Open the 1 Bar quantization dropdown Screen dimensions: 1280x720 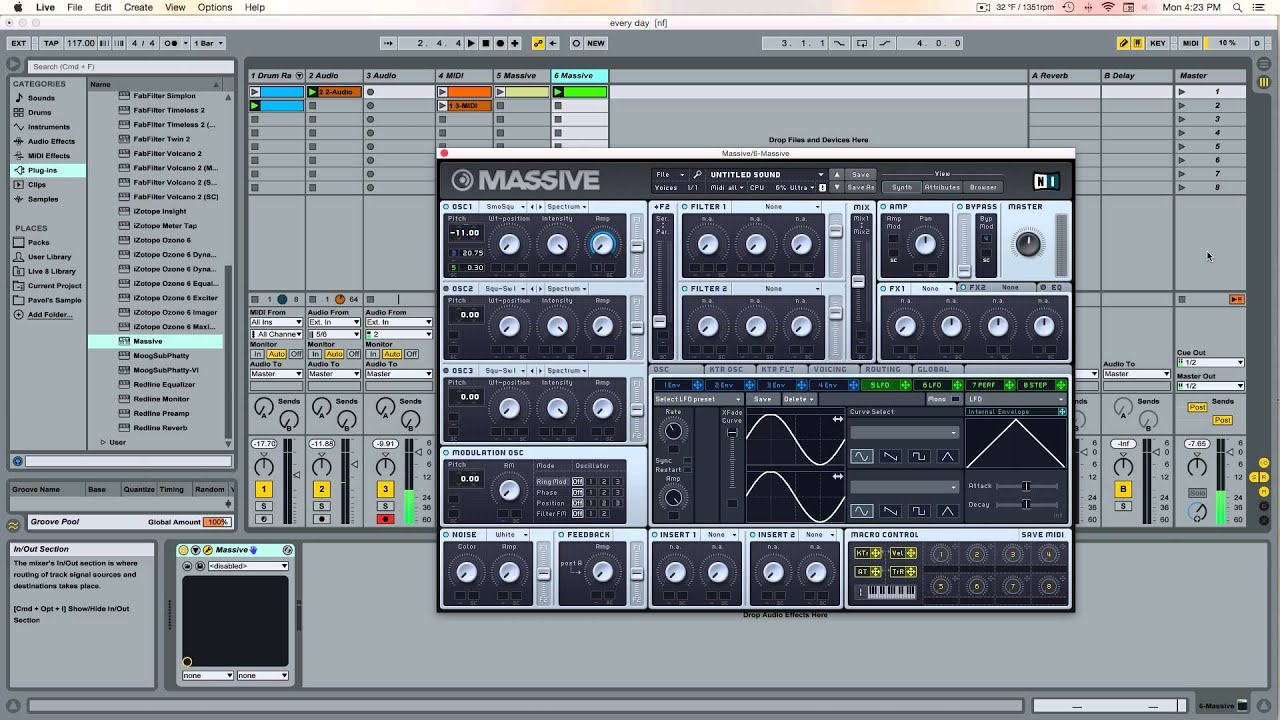coord(208,43)
